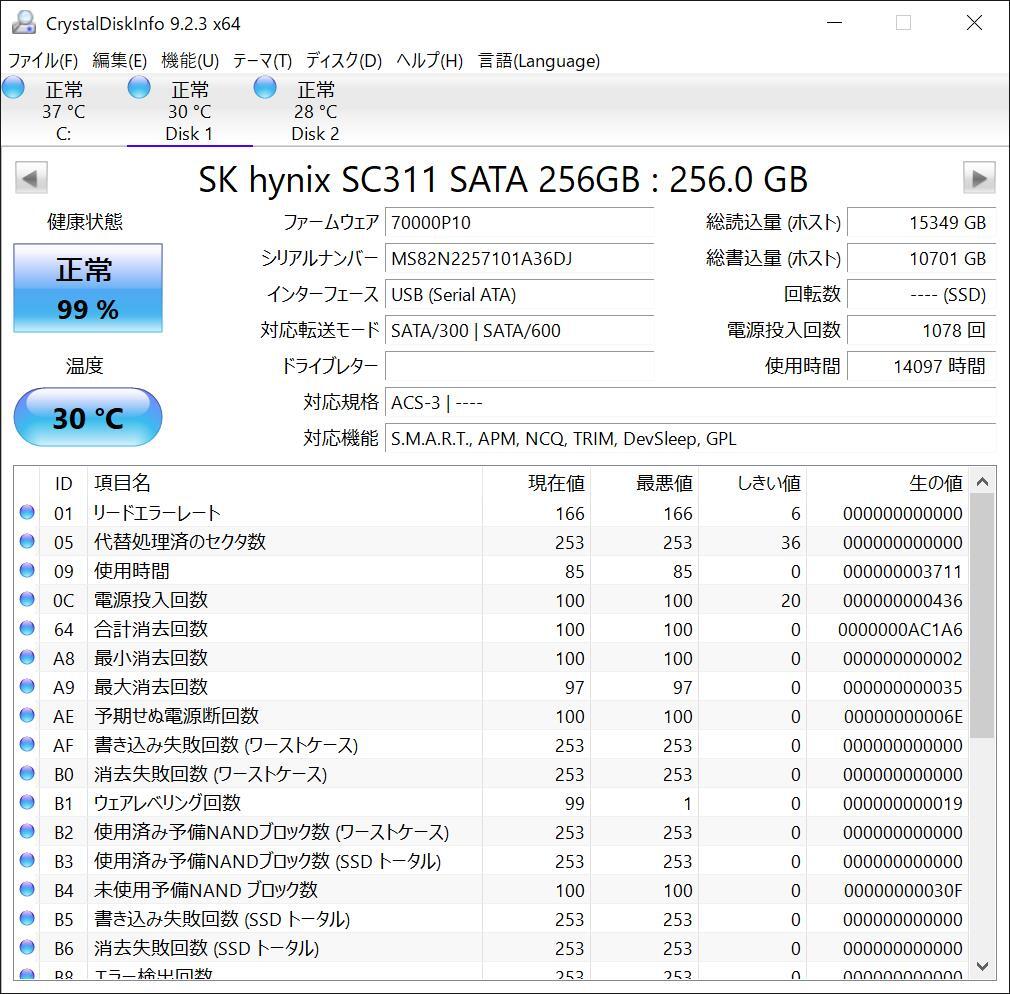
Task: Select the C: drive tab
Action: pos(63,111)
